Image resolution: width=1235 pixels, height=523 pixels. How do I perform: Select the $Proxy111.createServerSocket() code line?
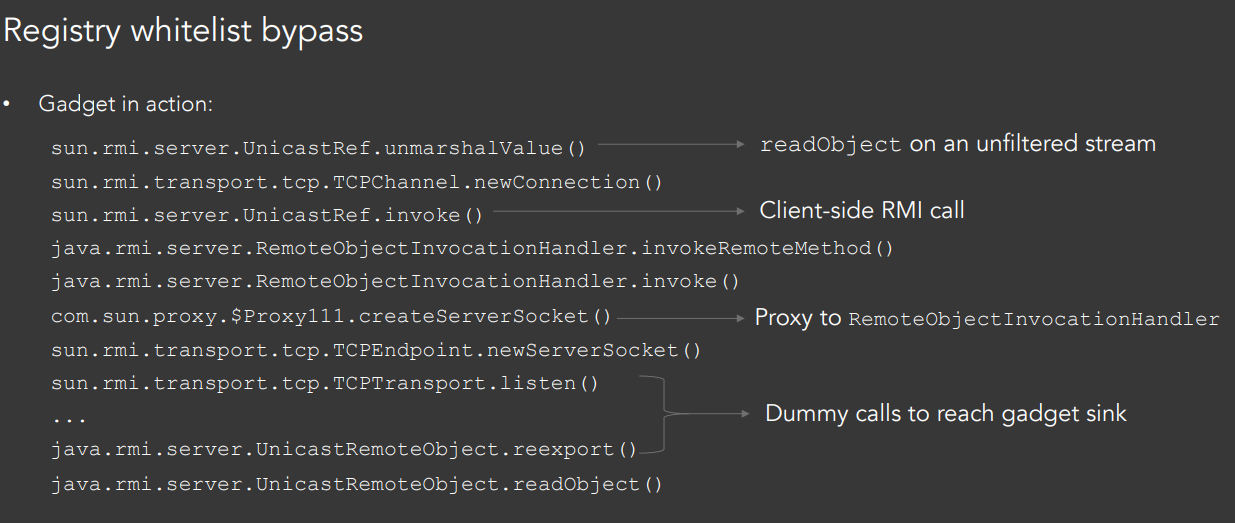click(331, 316)
